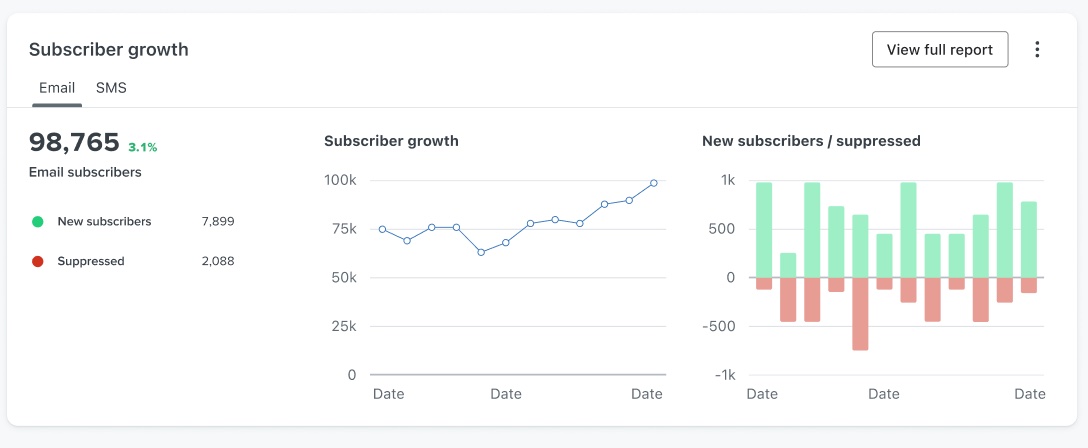Screen dimensions: 1088x448
Task: Click the 7,899 new subscribers value
Action: [218, 222]
